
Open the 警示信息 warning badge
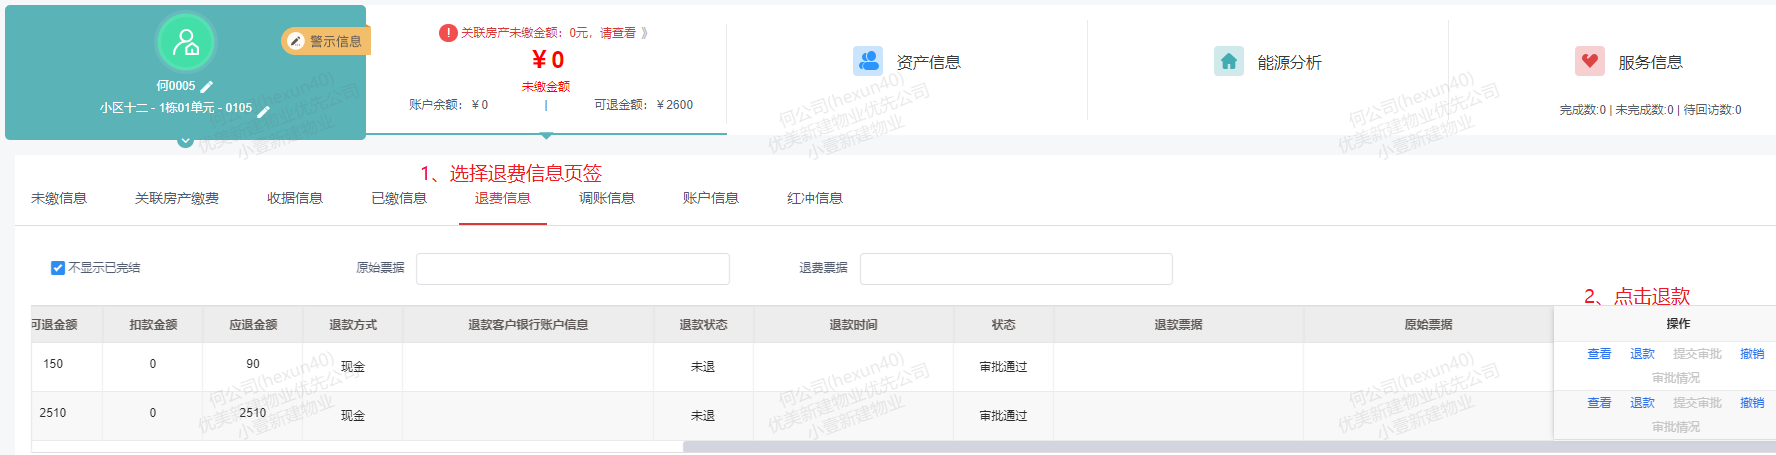click(x=325, y=41)
